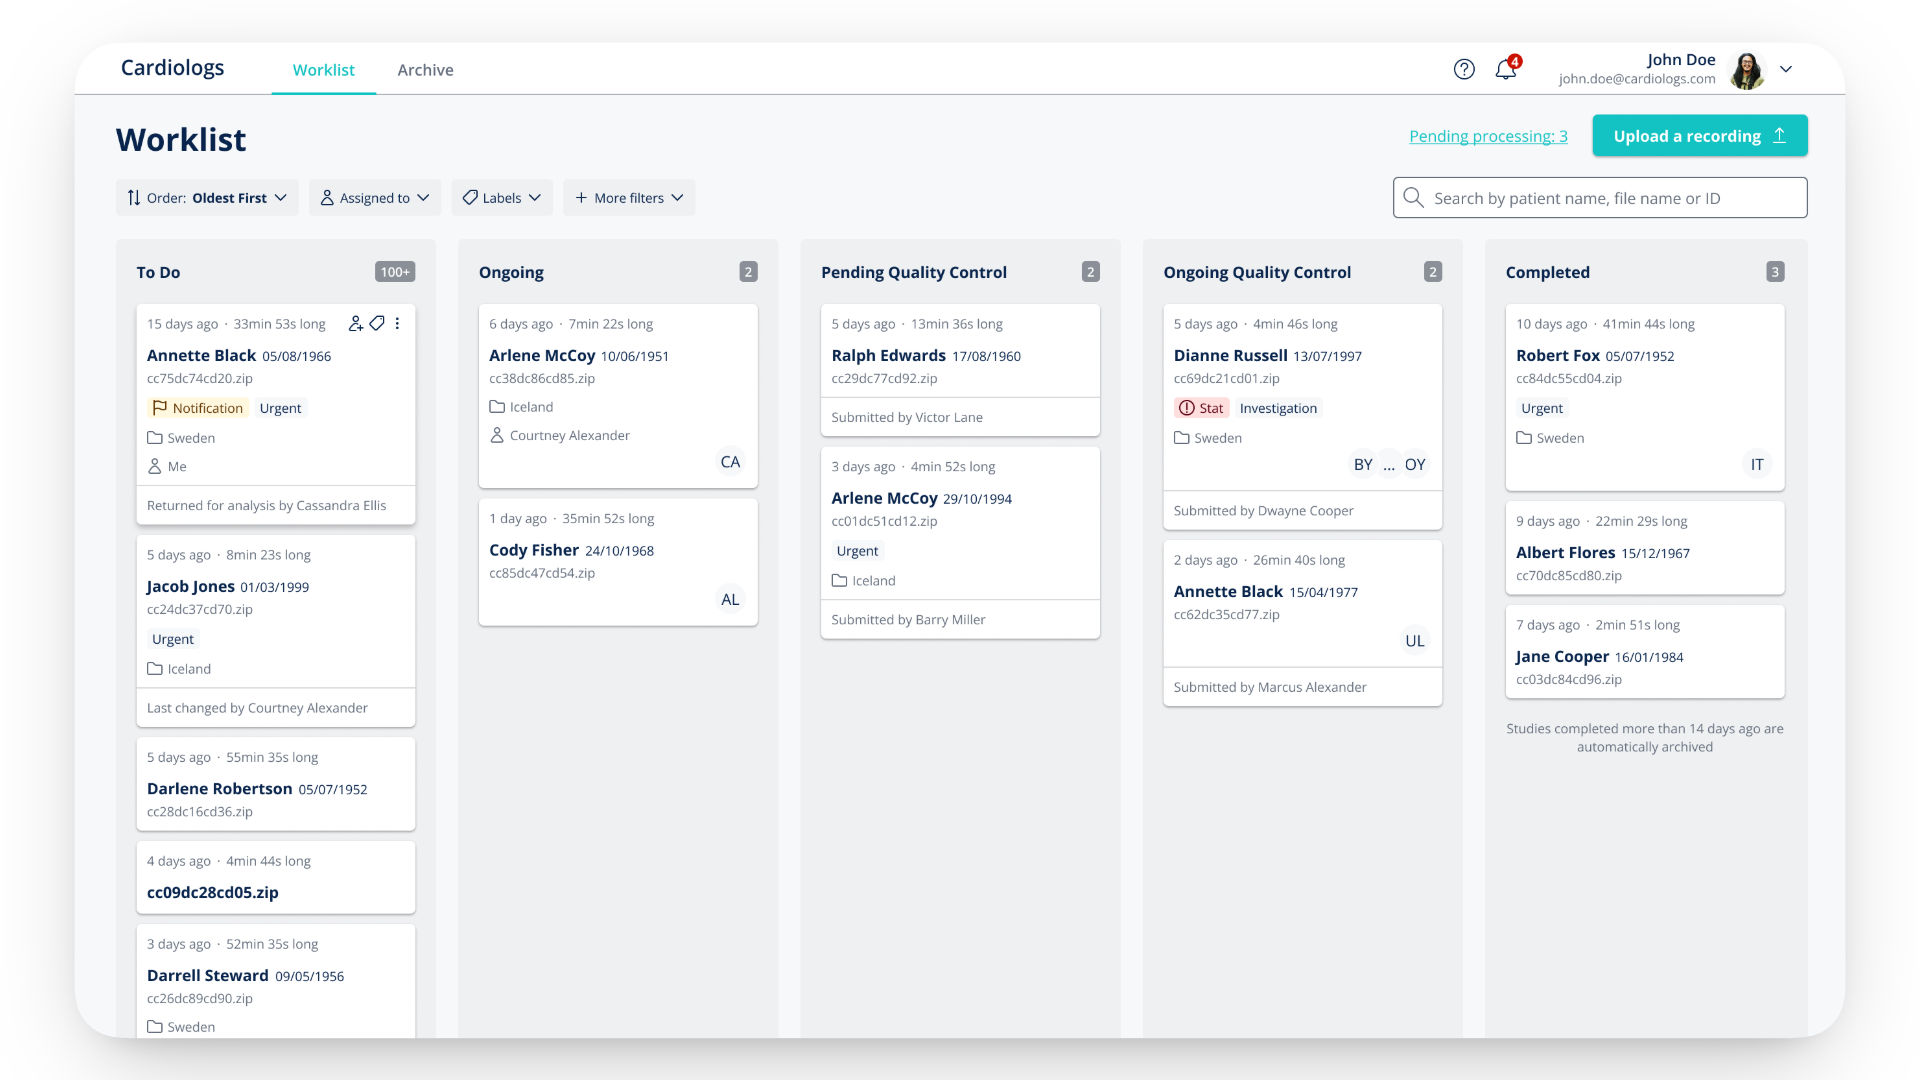Viewport: 1920px width, 1080px height.
Task: Click the CA assignee badge on Arlene McCoy
Action: coord(730,462)
